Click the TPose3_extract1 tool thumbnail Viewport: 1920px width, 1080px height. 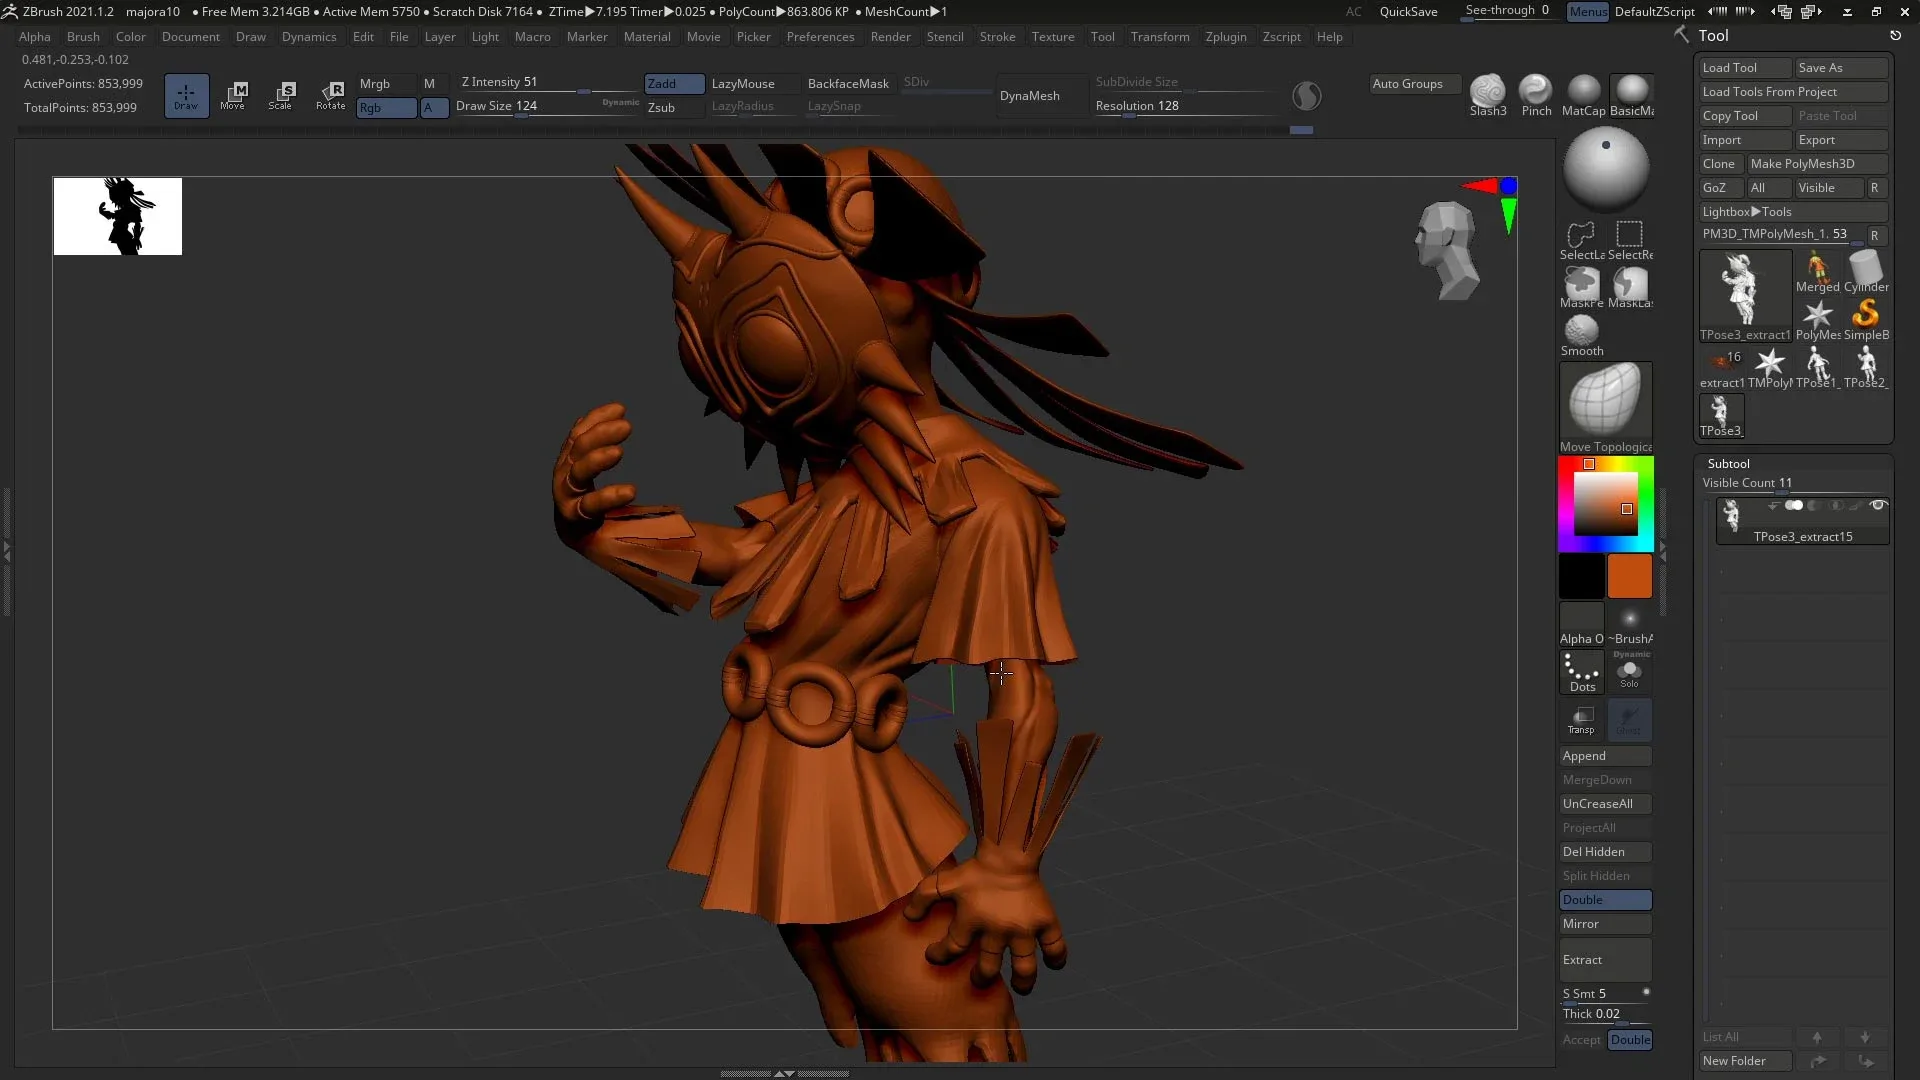click(x=1744, y=292)
